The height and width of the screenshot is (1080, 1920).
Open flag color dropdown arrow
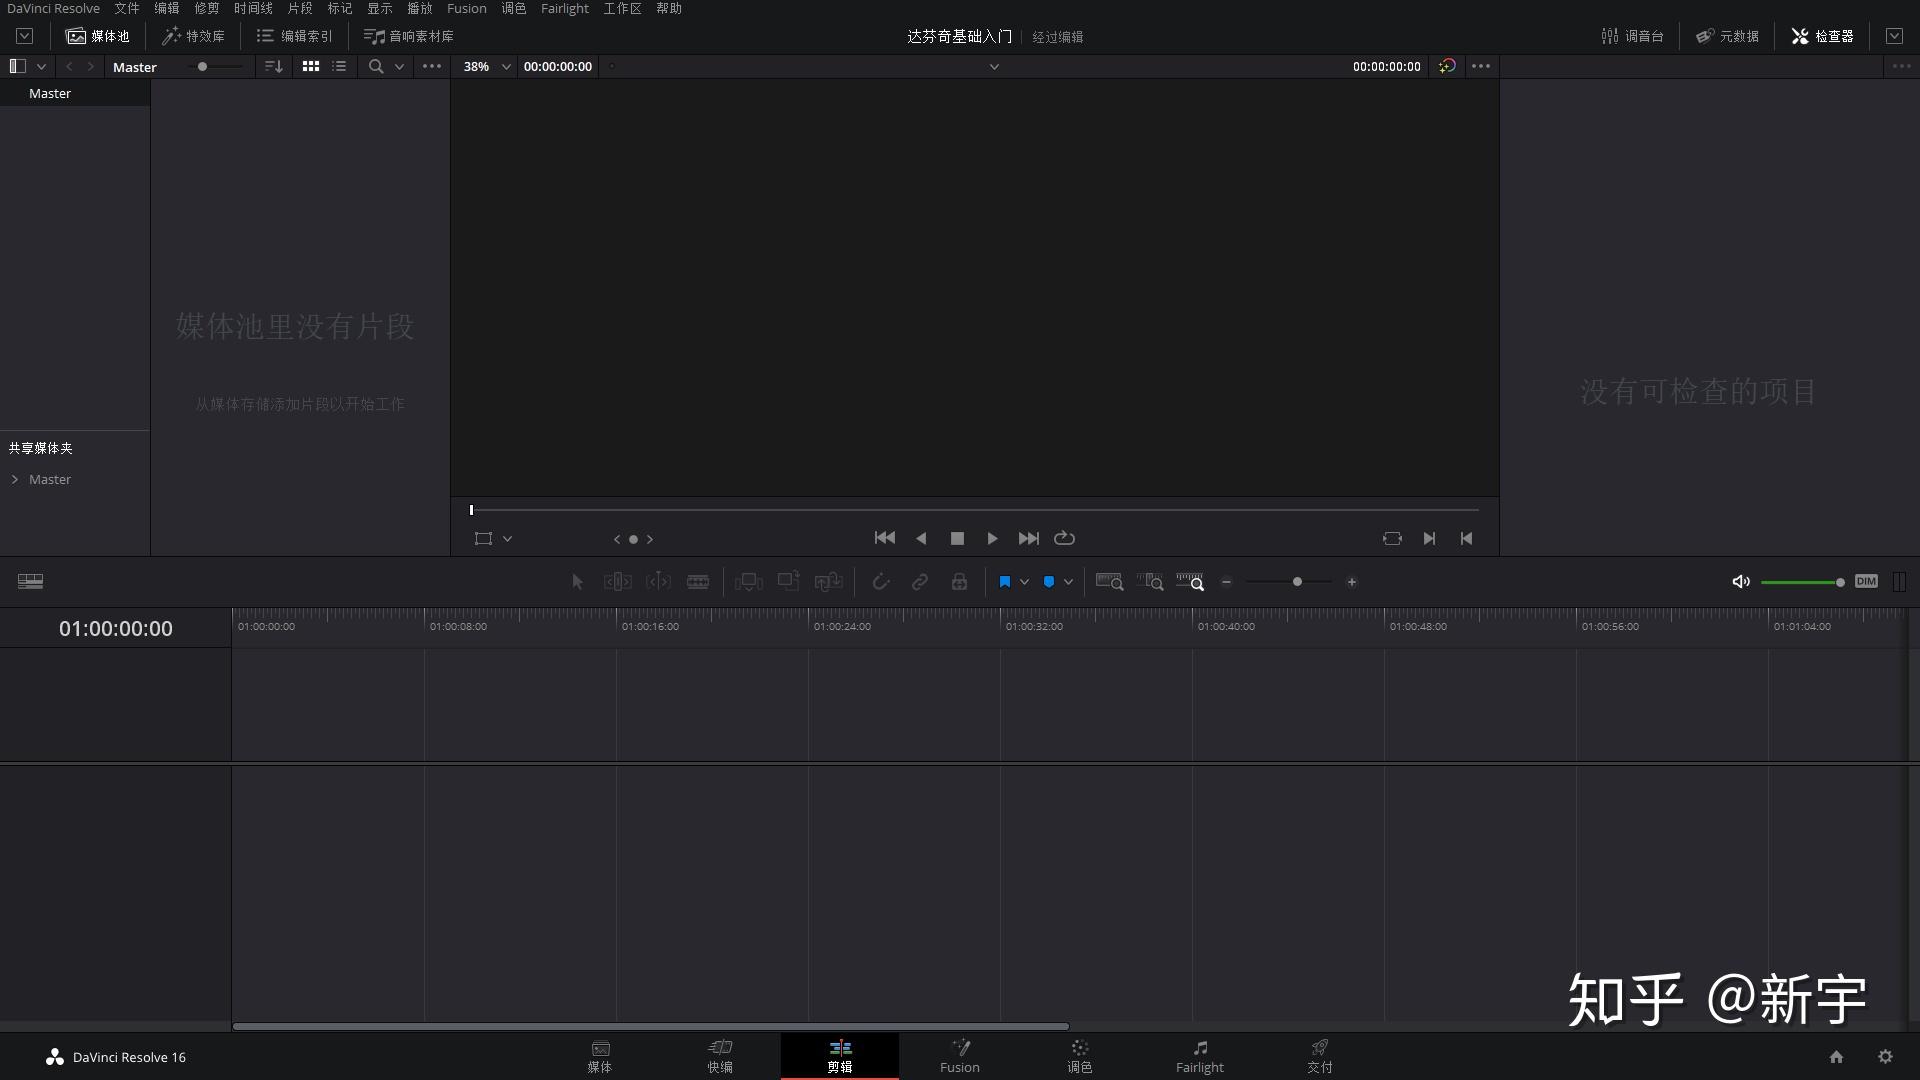pyautogui.click(x=1024, y=582)
